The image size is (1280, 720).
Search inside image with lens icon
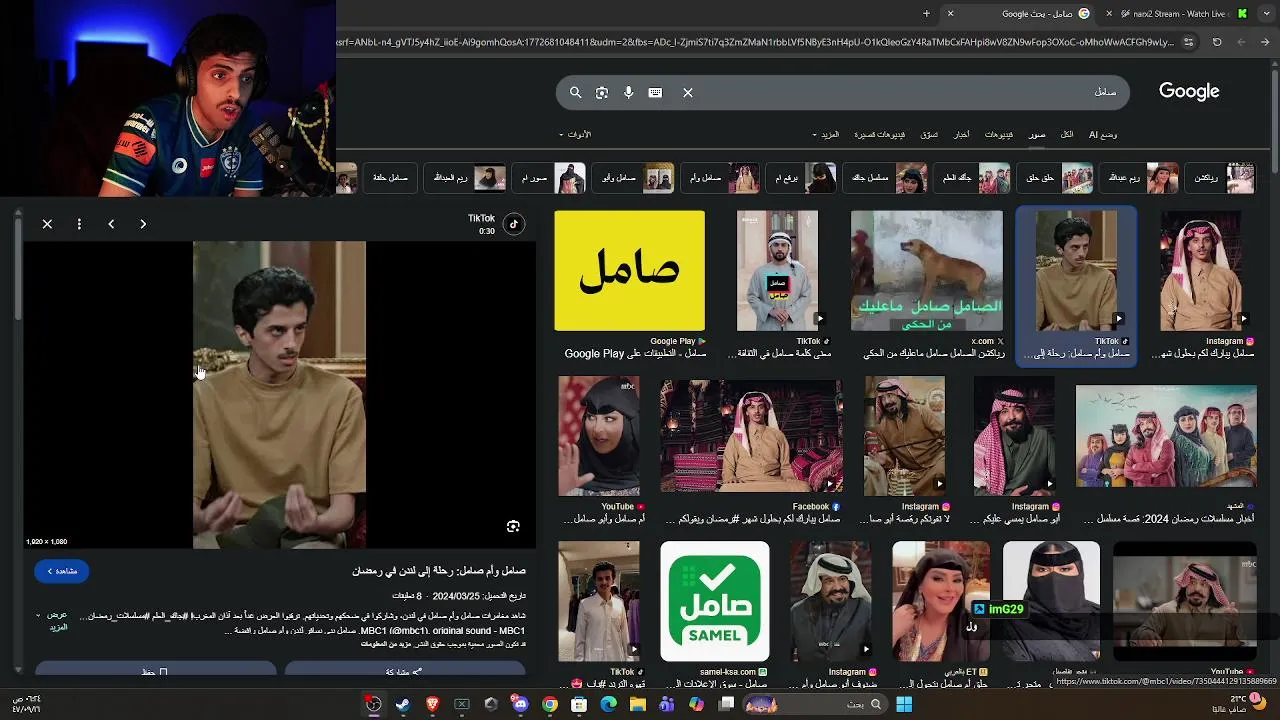click(x=513, y=526)
